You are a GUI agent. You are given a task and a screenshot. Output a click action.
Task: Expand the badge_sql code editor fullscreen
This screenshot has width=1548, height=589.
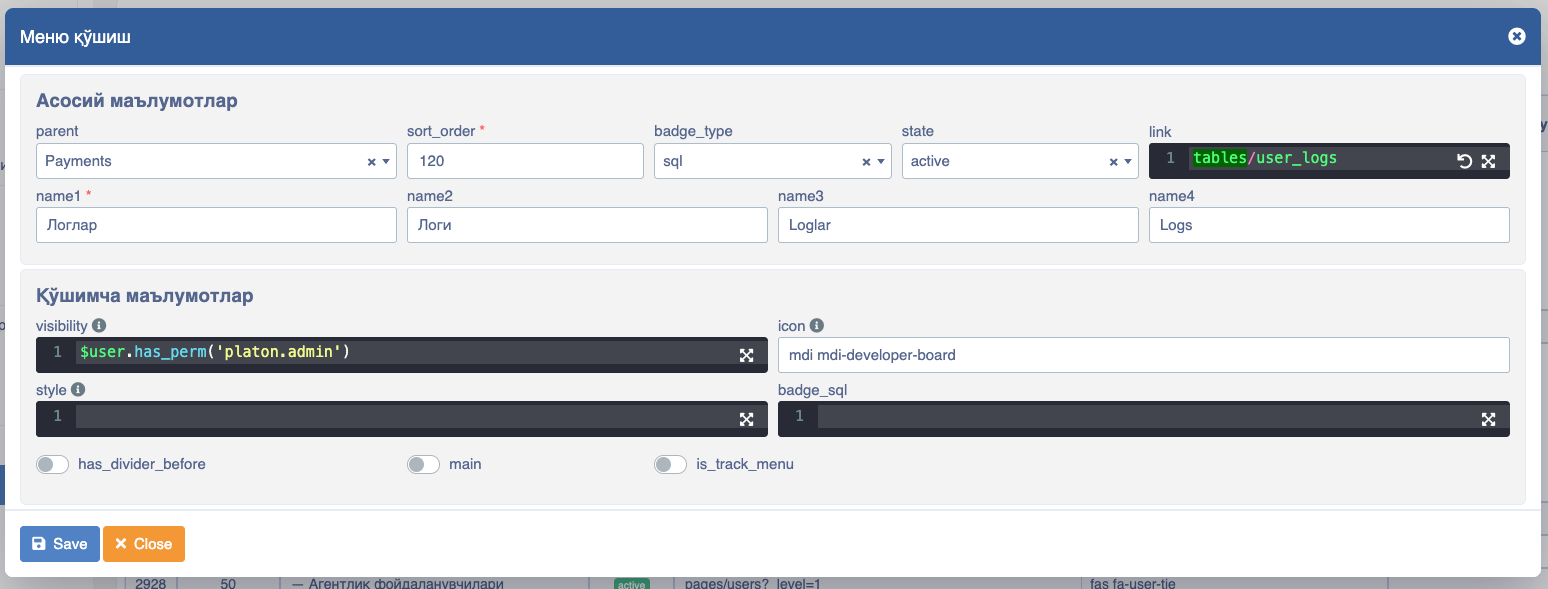tap(1488, 419)
